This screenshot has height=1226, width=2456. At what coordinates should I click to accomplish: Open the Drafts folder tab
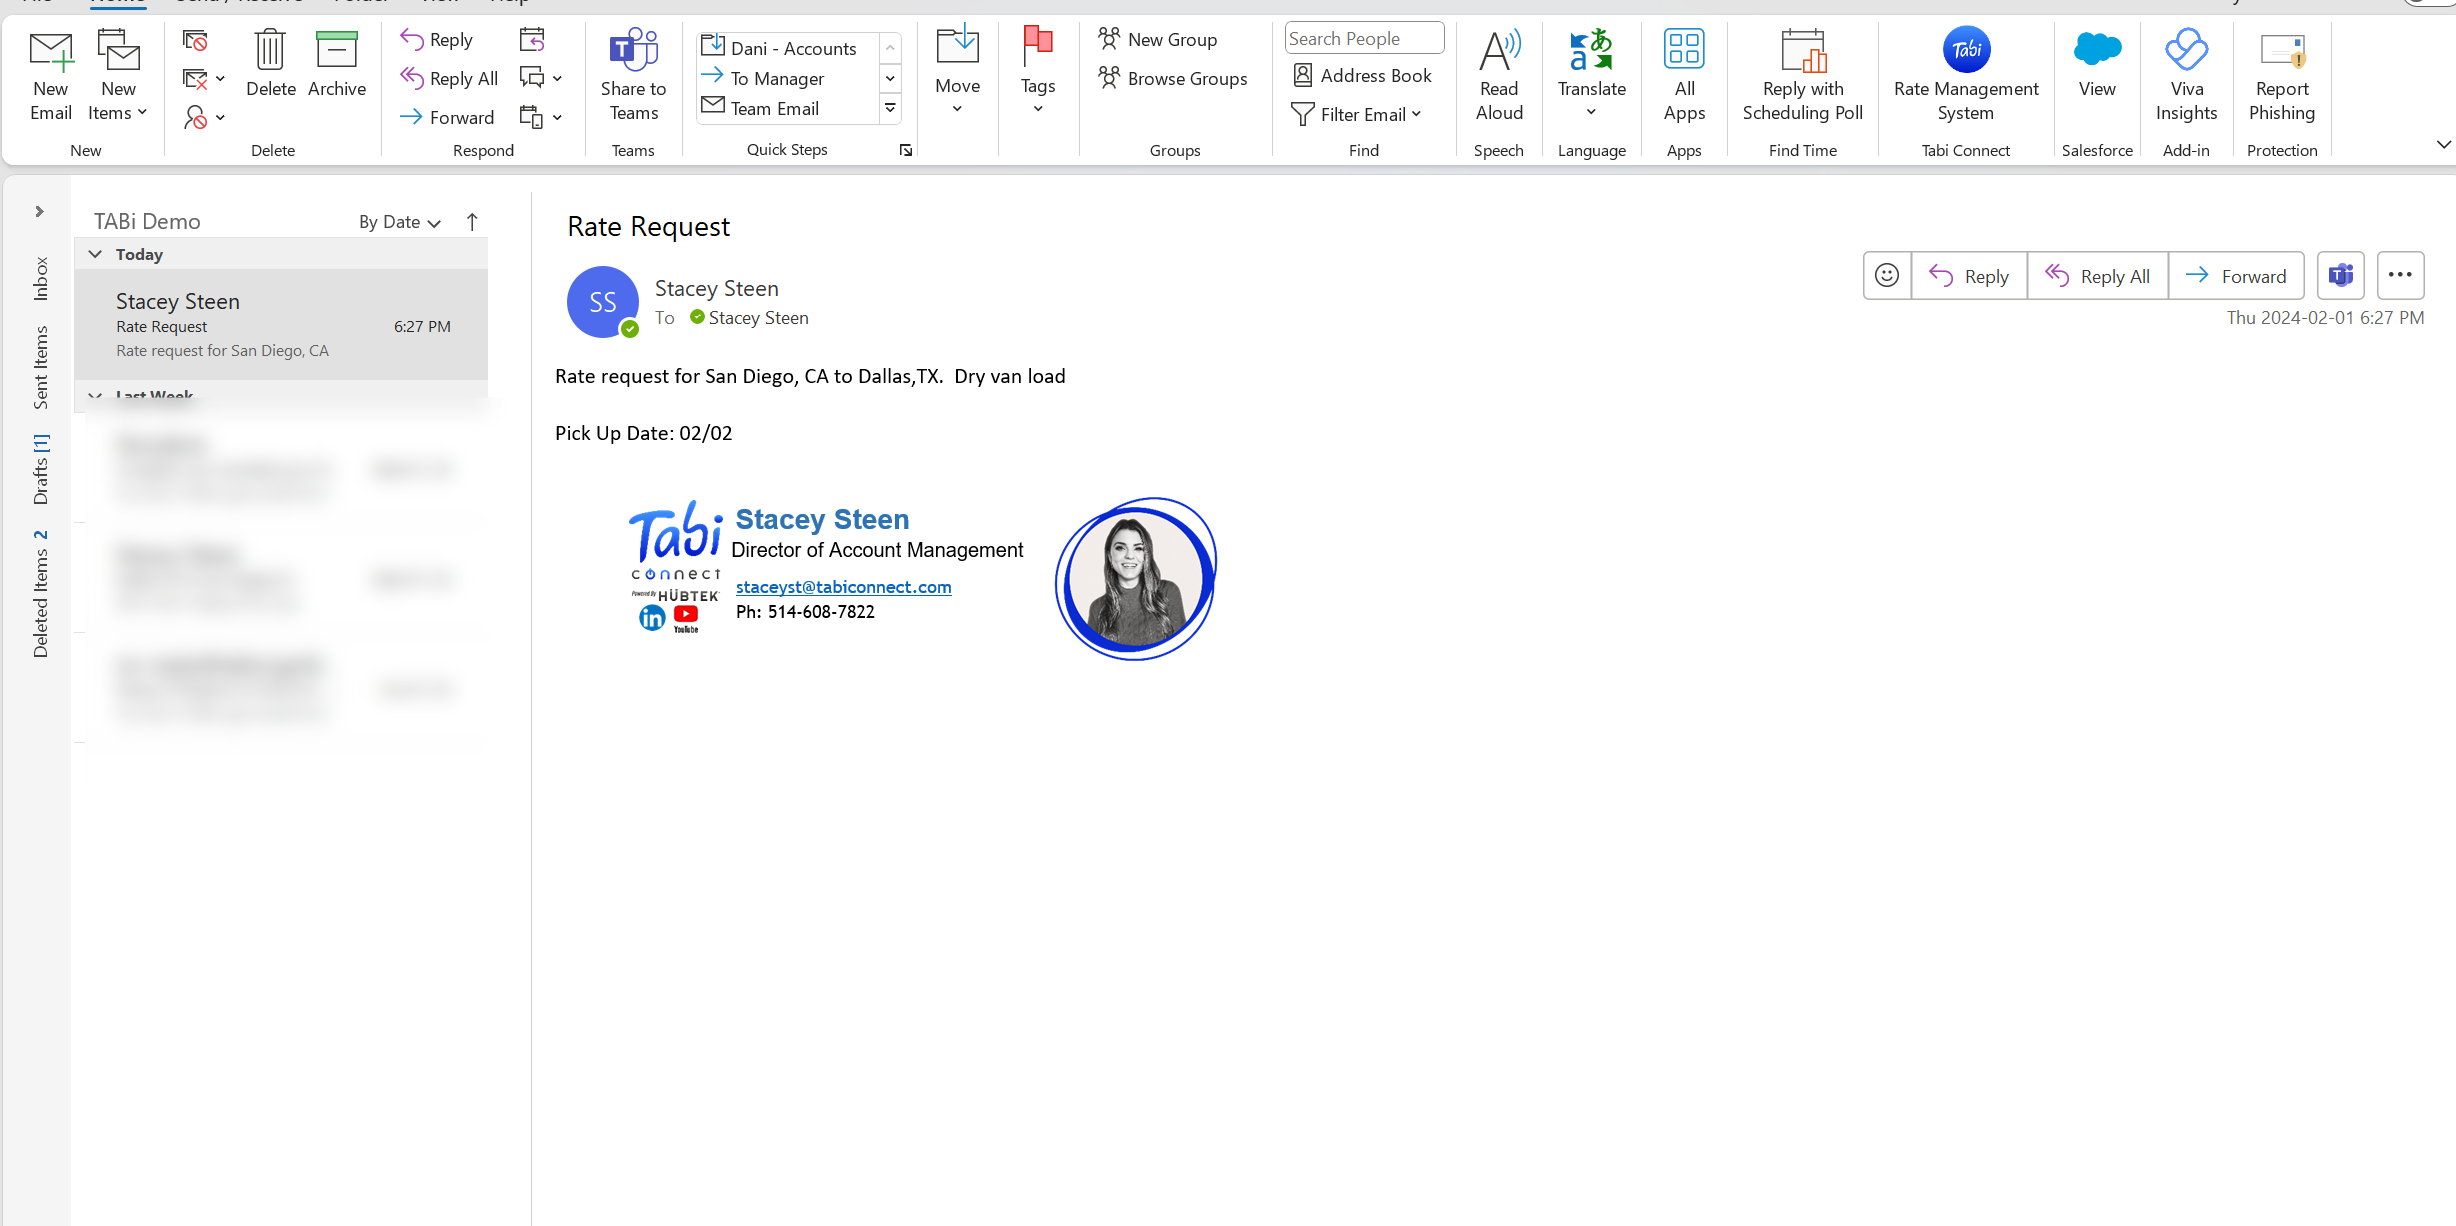point(41,469)
